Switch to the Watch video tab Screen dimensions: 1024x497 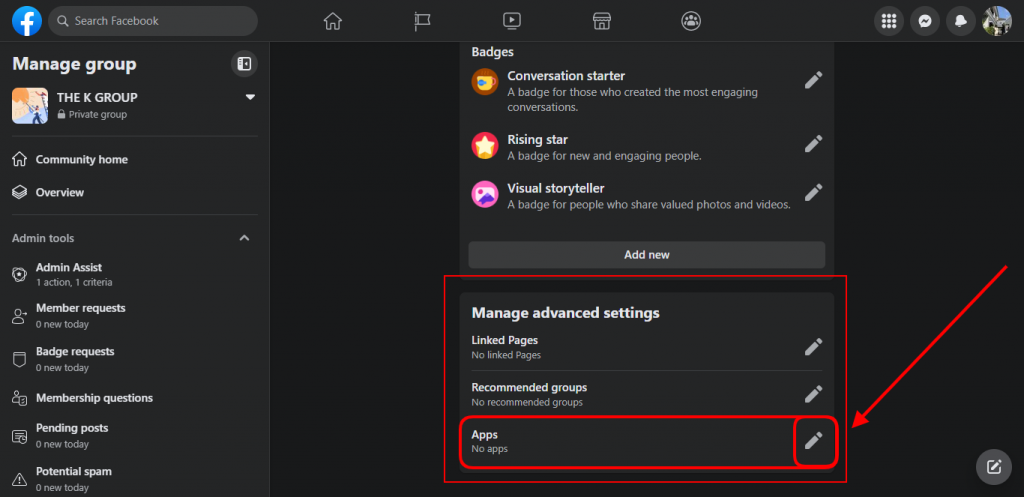tap(512, 21)
